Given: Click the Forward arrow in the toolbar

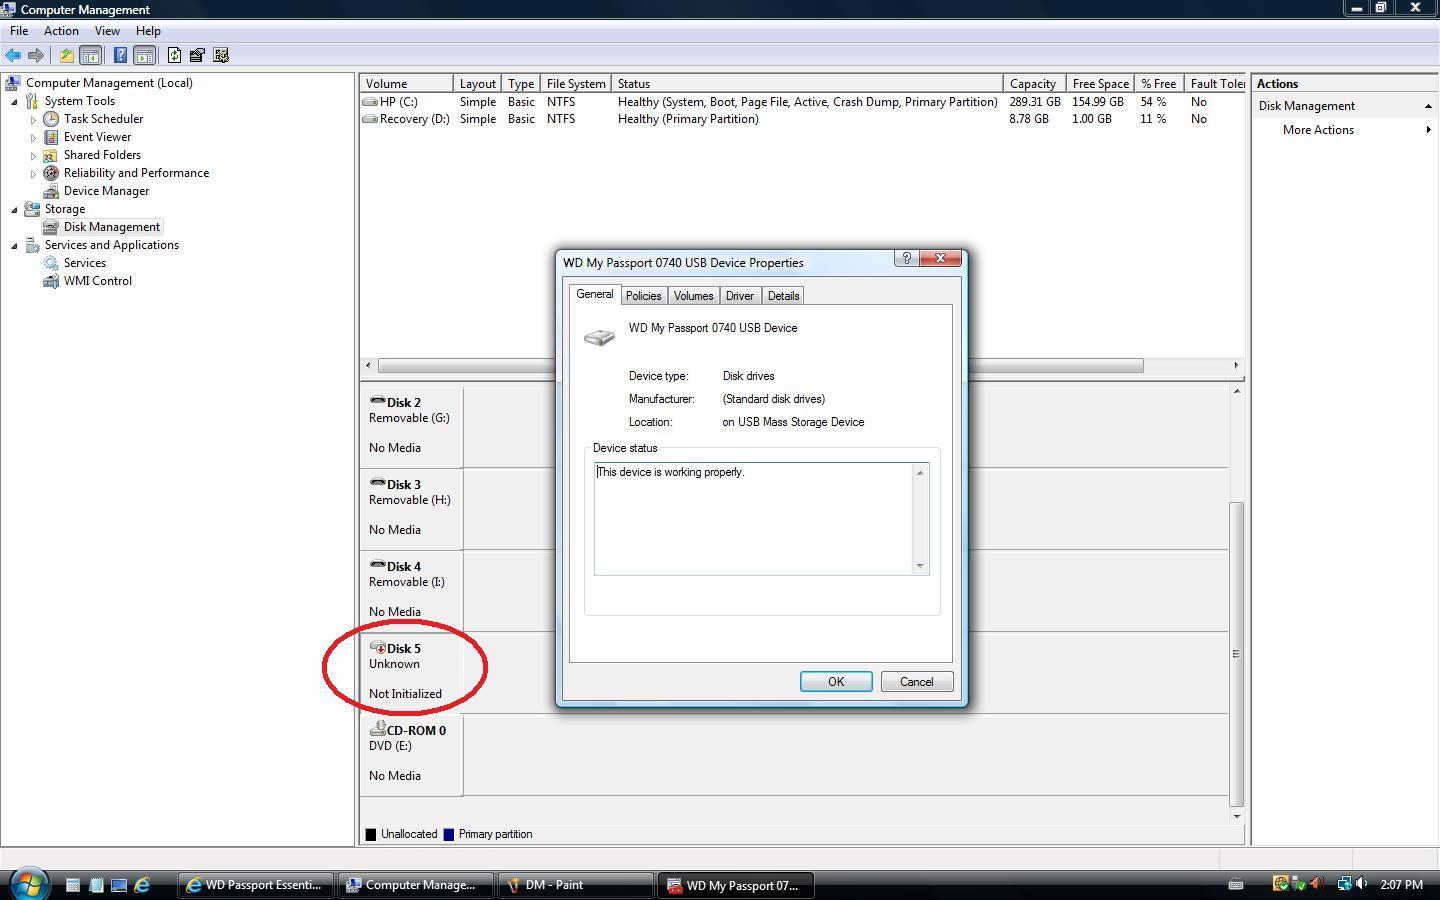Looking at the screenshot, I should pyautogui.click(x=36, y=55).
